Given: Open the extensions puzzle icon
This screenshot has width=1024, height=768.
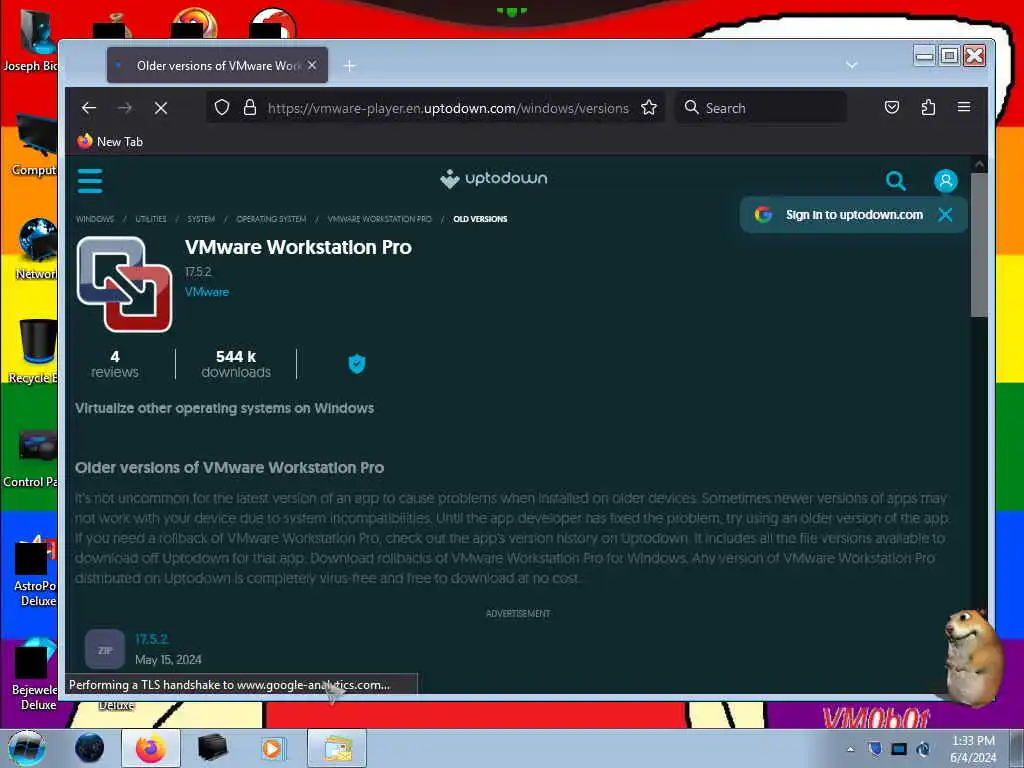Looking at the screenshot, I should pyautogui.click(x=928, y=107).
